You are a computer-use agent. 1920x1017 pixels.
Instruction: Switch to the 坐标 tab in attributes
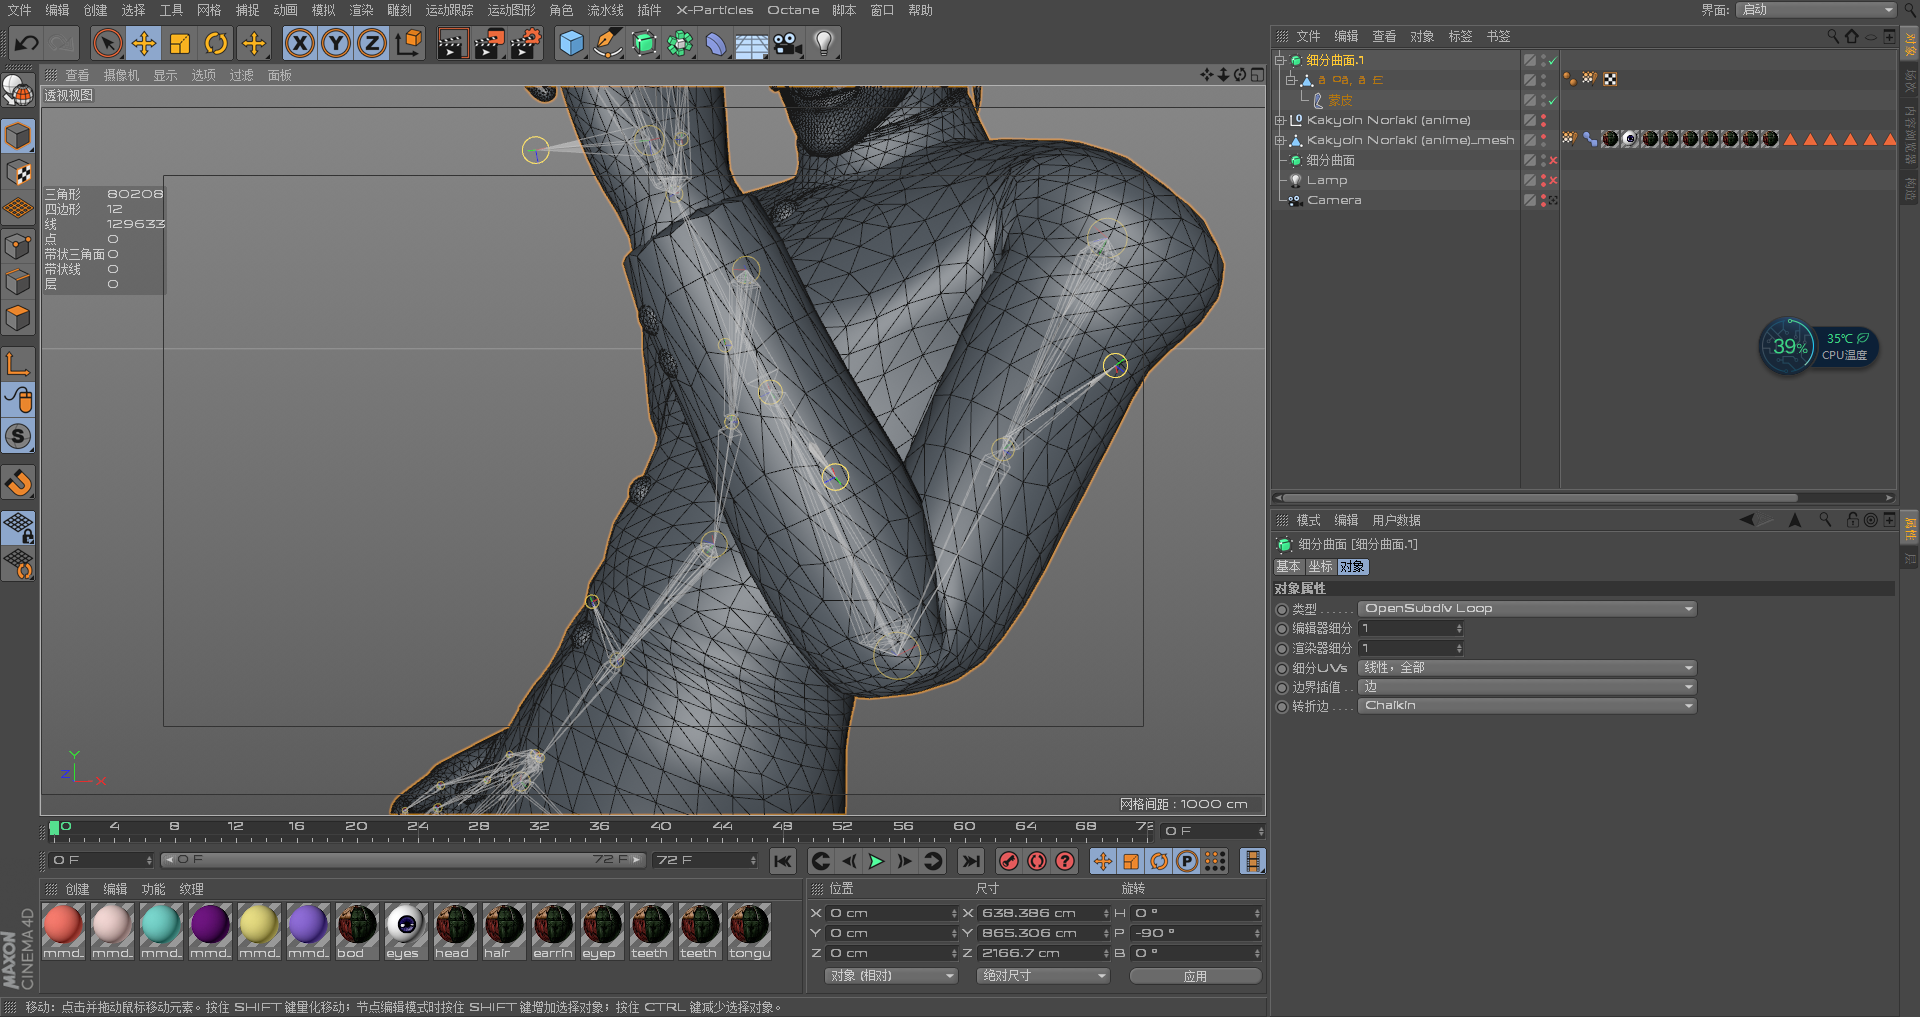click(1320, 566)
